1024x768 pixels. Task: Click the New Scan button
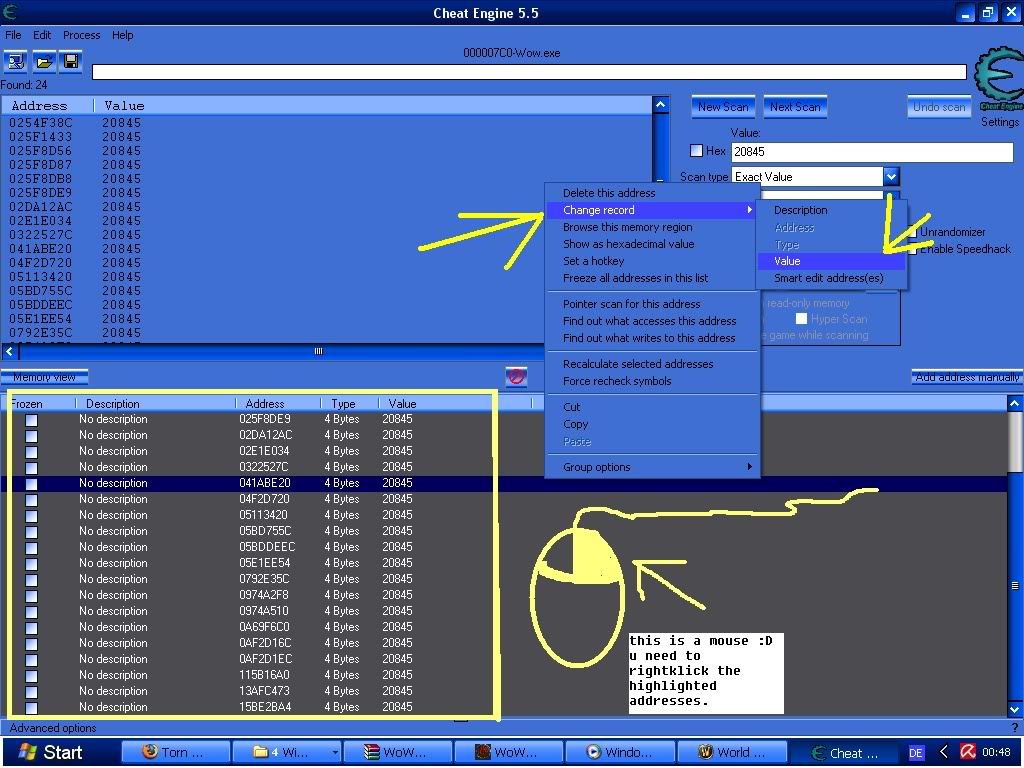click(x=723, y=107)
